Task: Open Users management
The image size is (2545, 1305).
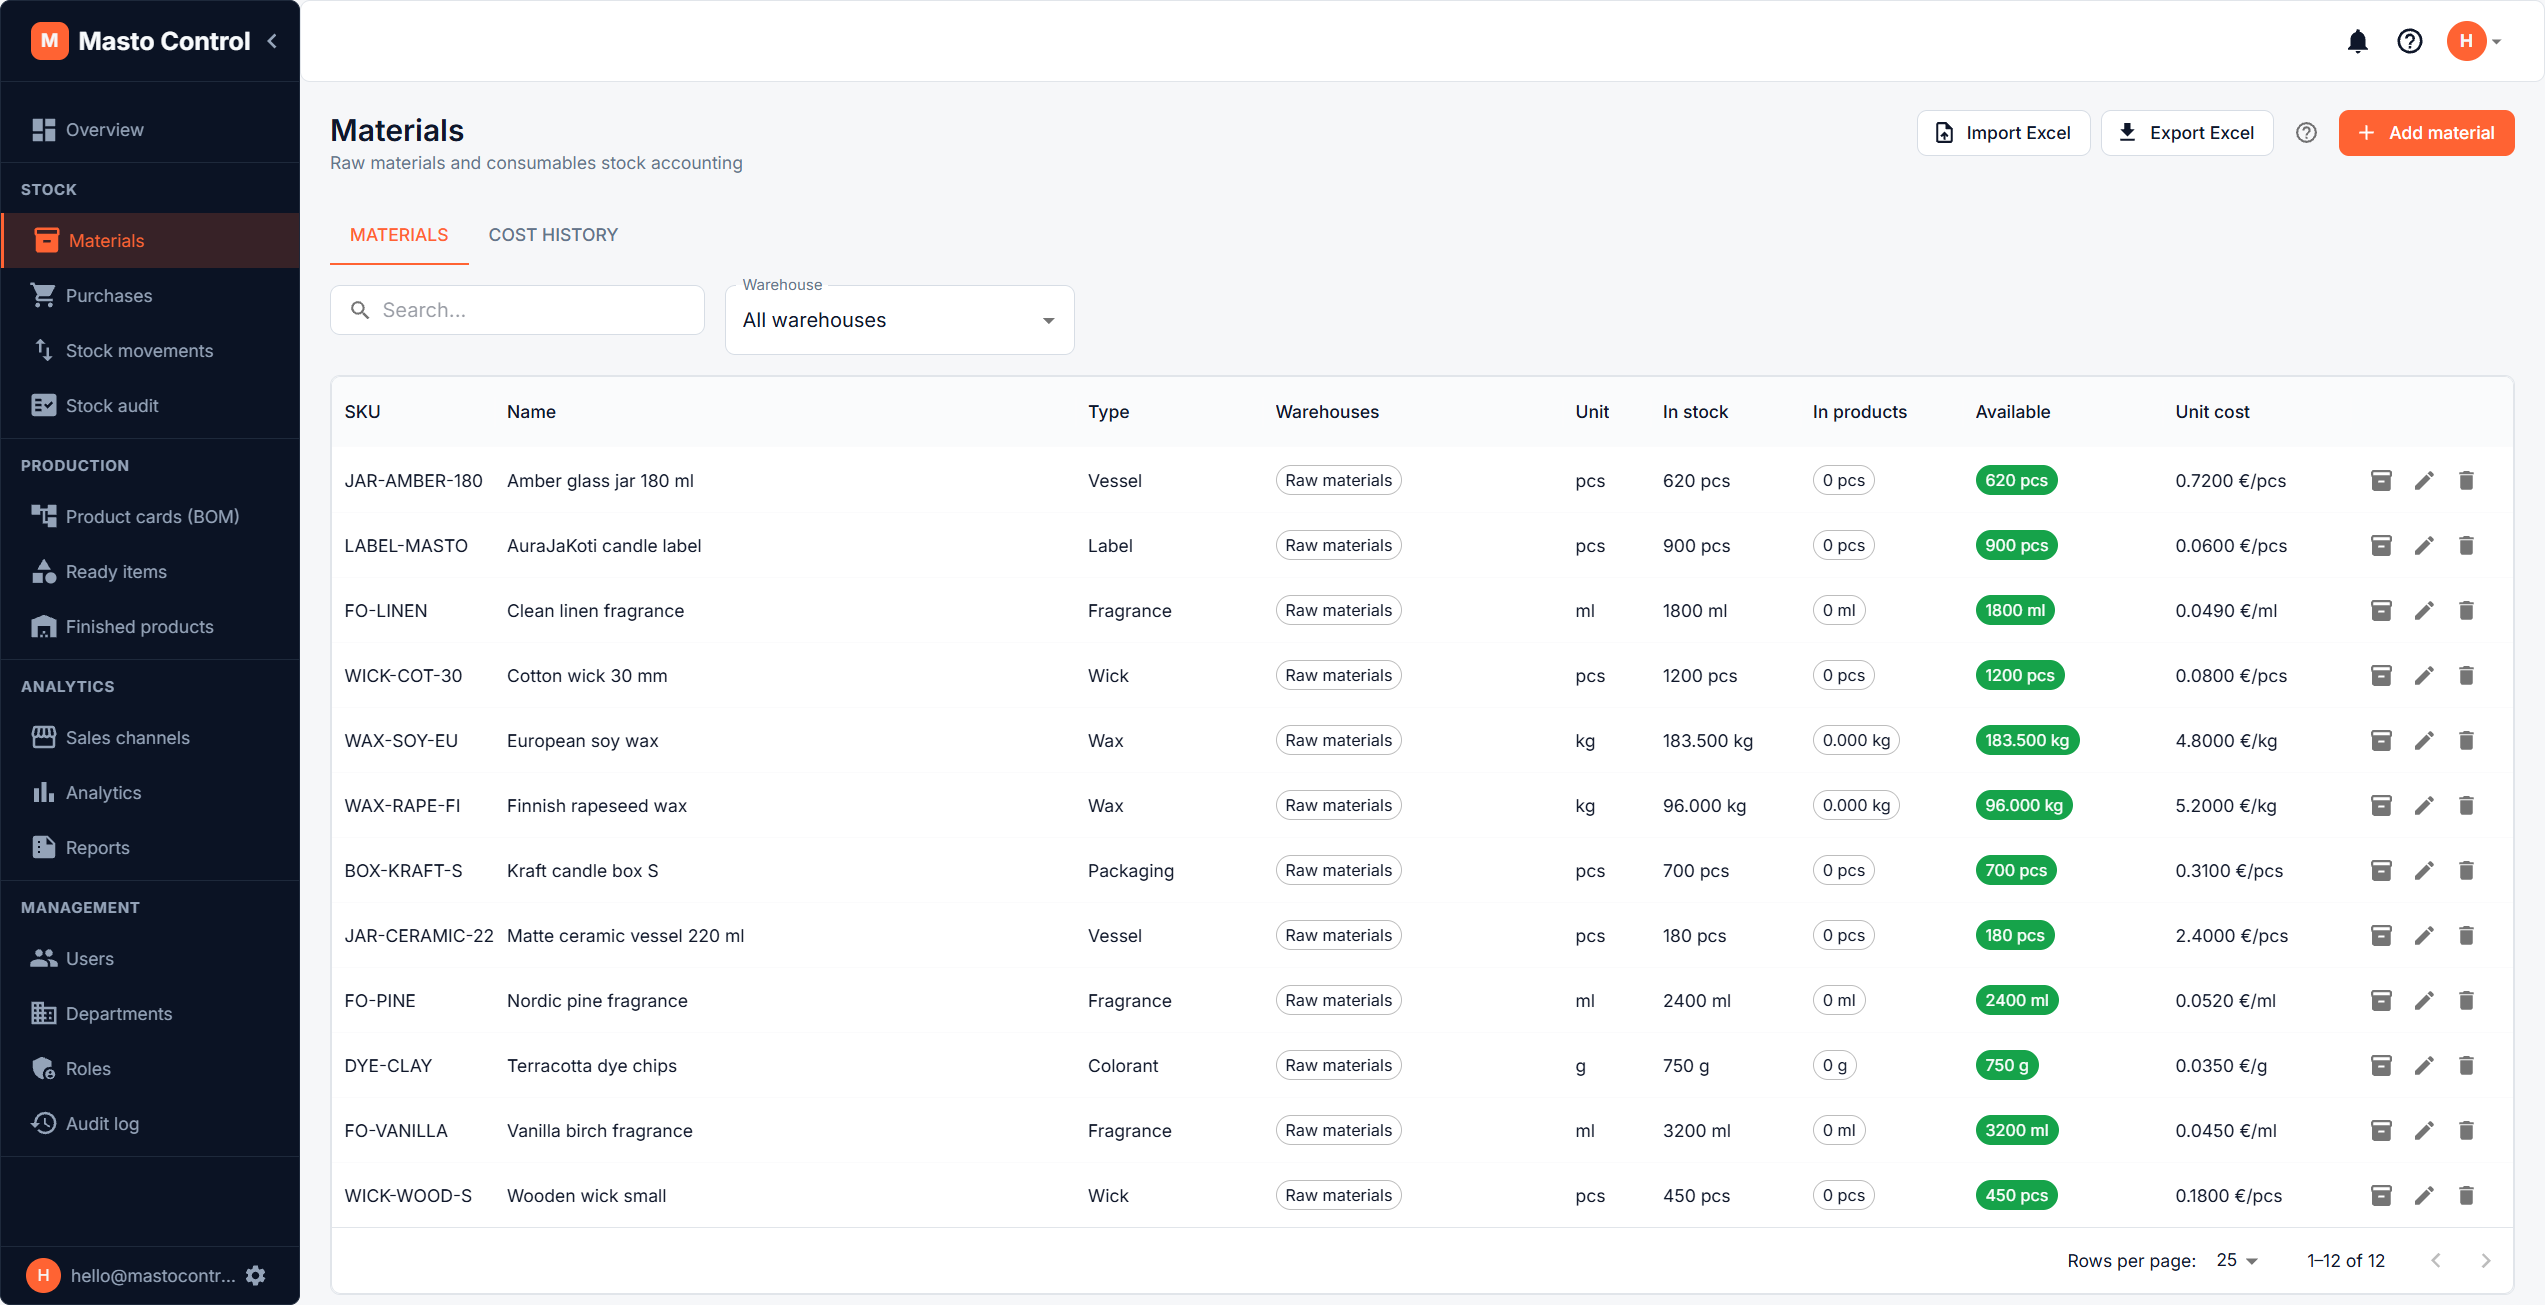Action: click(150, 959)
